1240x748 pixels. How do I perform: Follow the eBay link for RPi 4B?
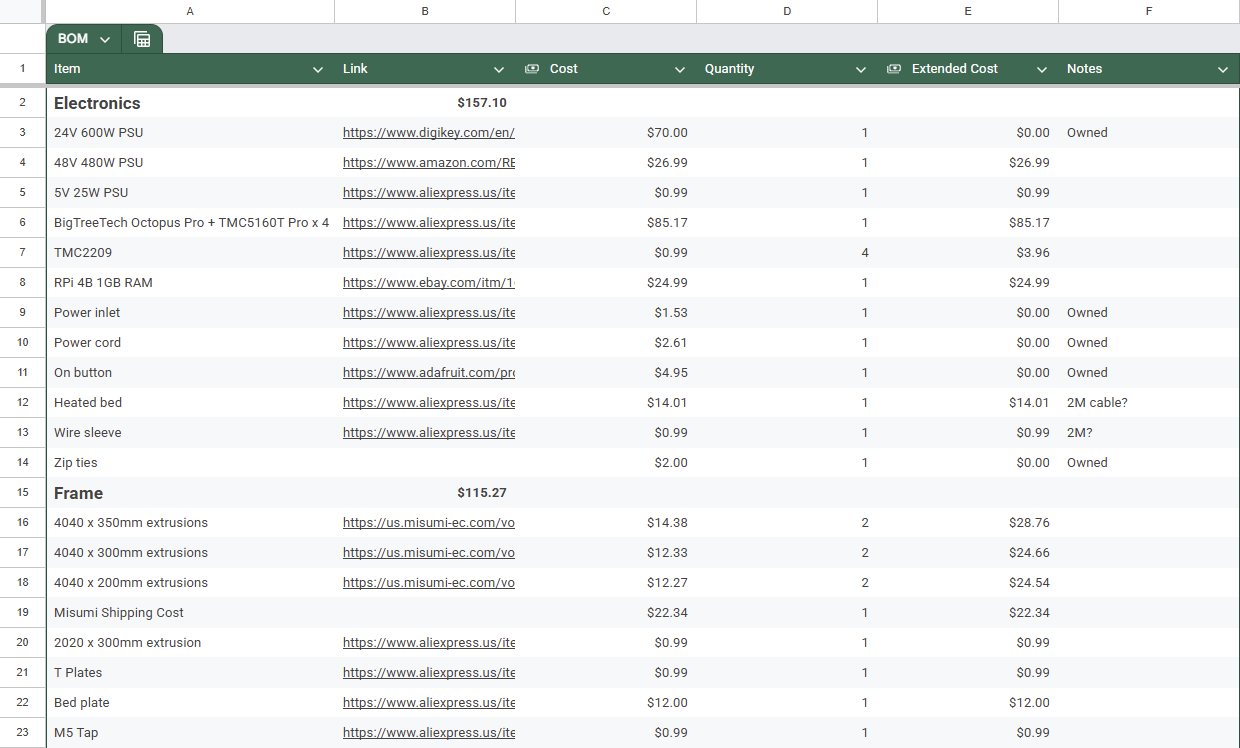coord(428,283)
